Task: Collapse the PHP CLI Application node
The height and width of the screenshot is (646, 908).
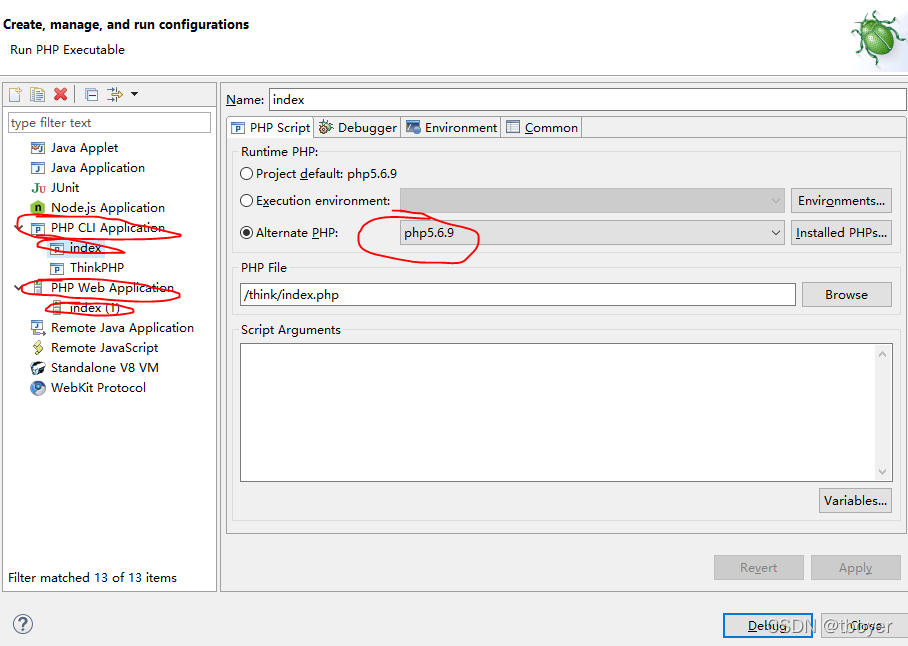Action: click(19, 228)
